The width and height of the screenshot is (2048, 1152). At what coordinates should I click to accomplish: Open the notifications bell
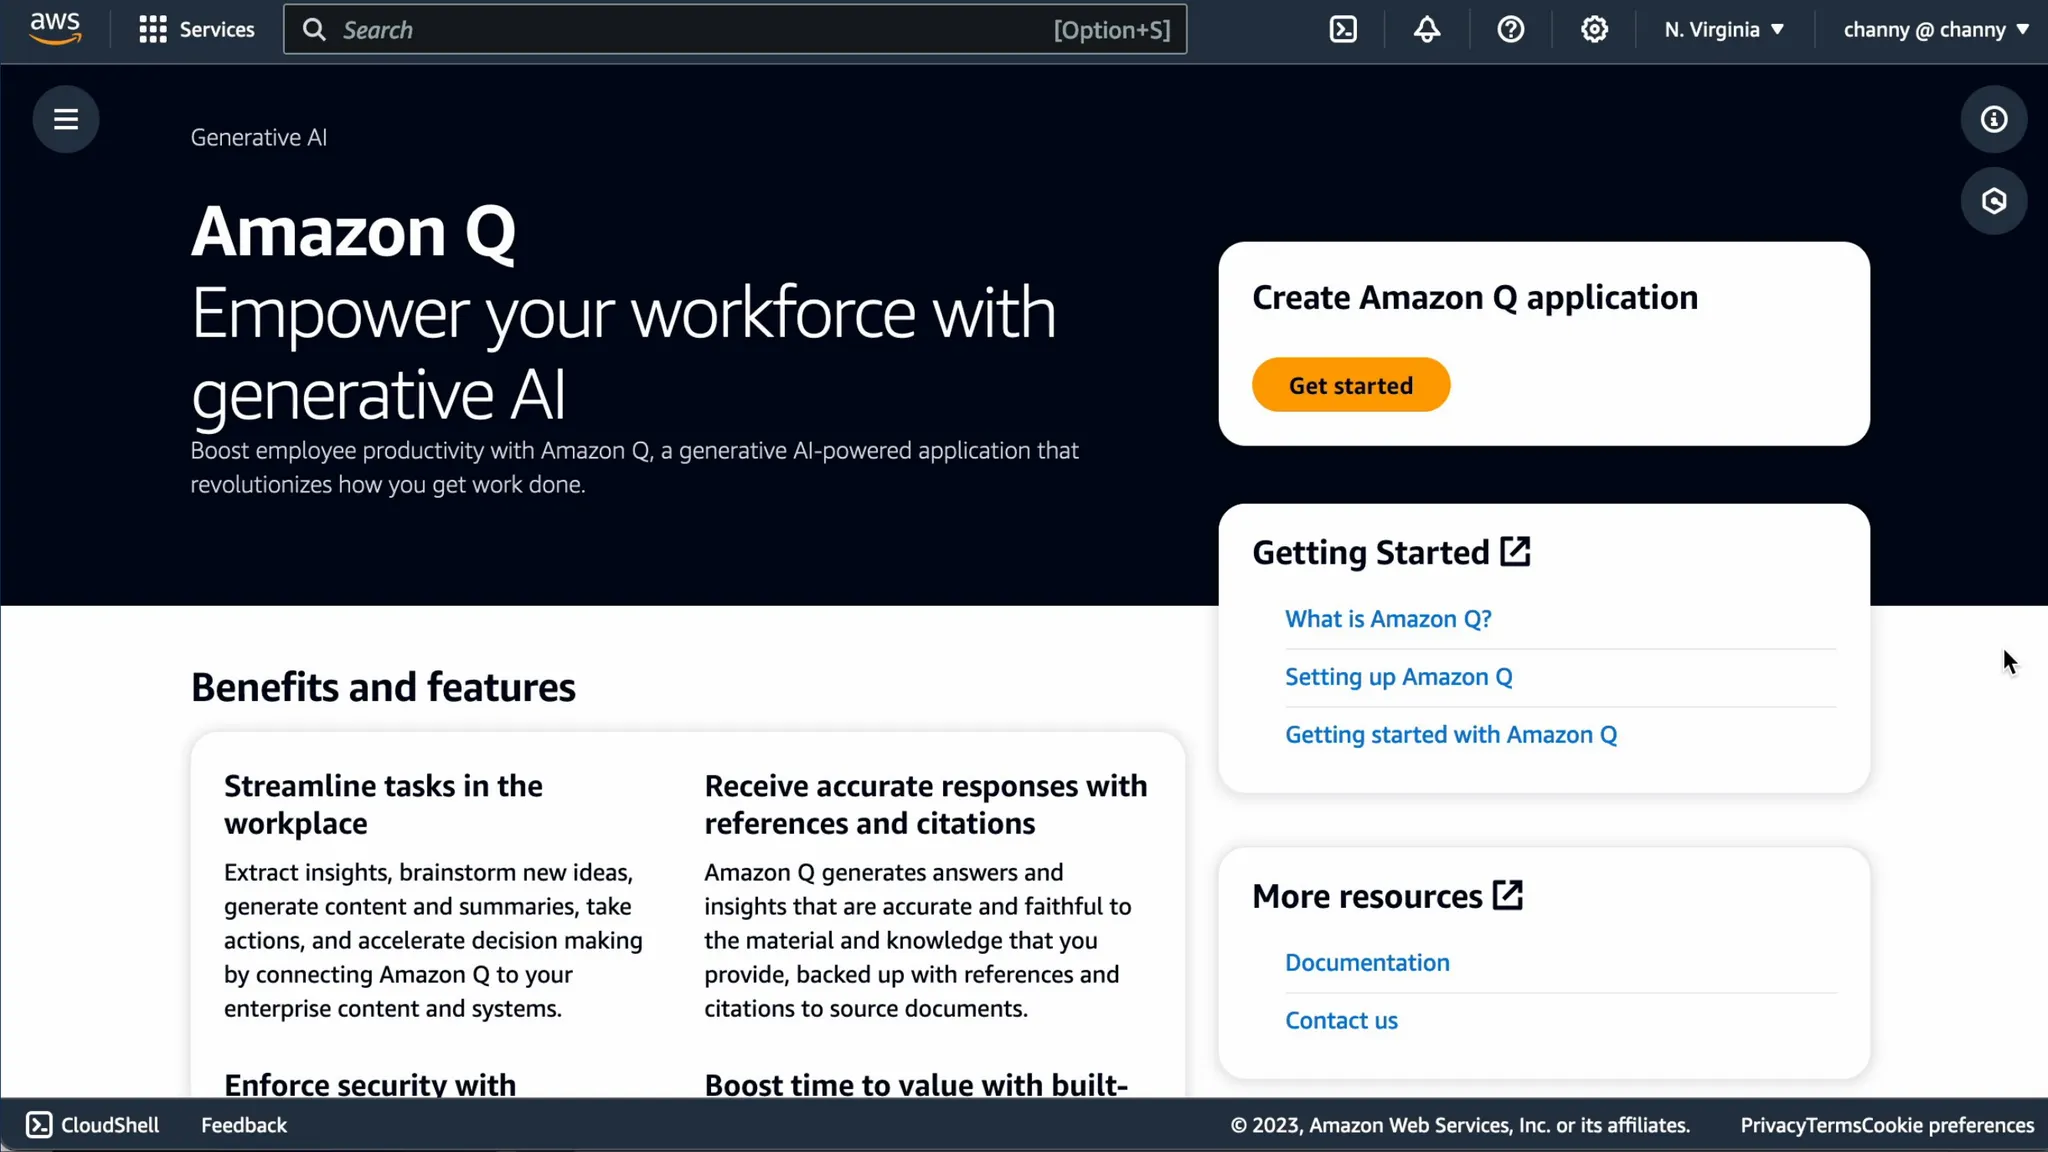(x=1427, y=29)
